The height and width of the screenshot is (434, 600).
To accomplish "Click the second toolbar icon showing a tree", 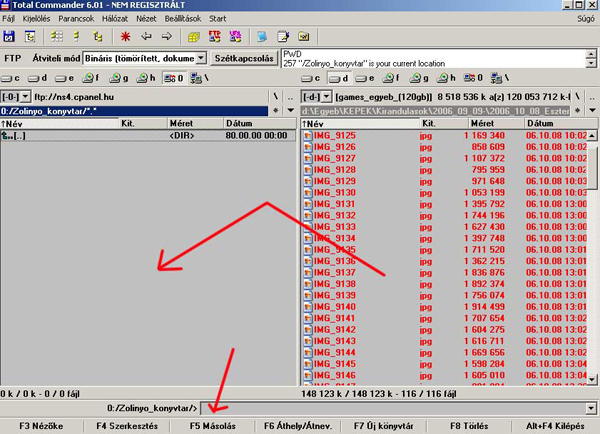I will click(x=29, y=37).
